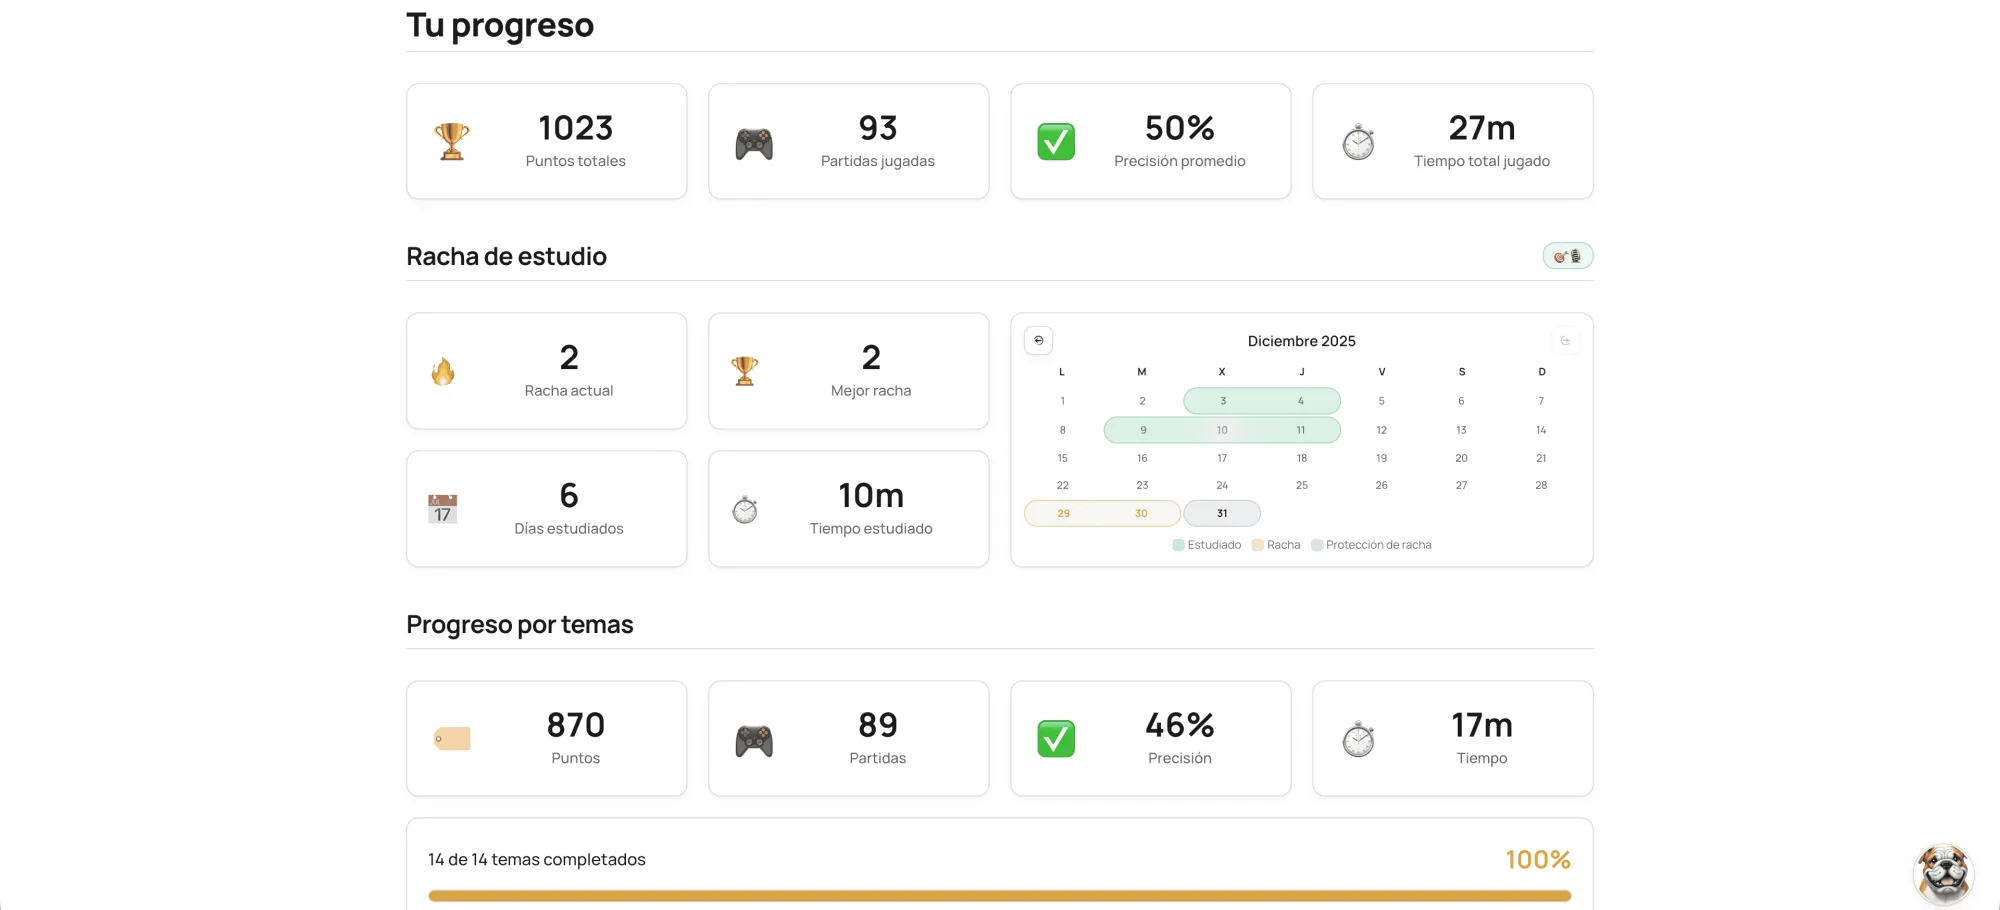Click the Protección de racha legend swatch
This screenshot has width=2000, height=910.
pyautogui.click(x=1317, y=545)
